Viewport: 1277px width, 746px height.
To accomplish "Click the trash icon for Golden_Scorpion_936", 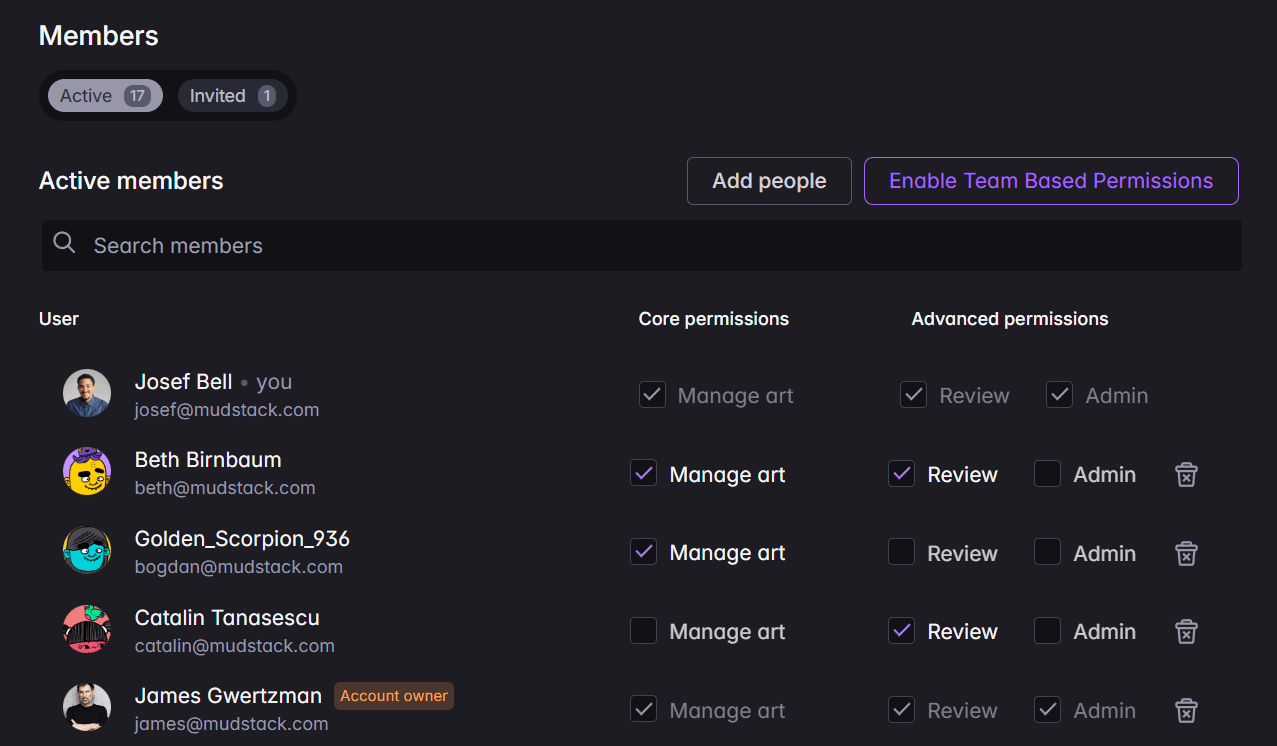I will click(1186, 553).
